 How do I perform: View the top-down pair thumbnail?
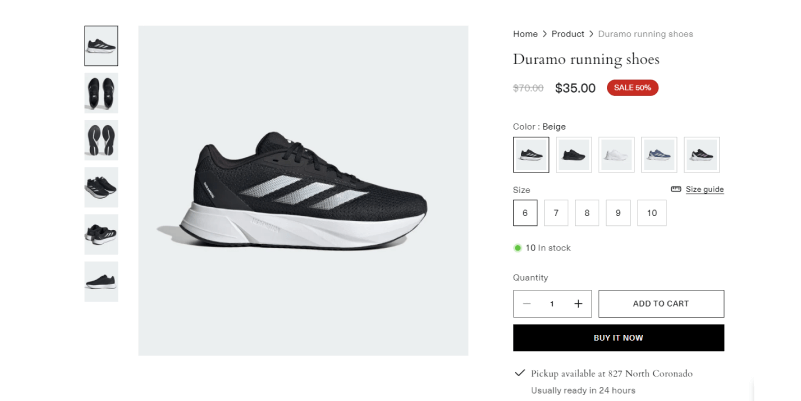(x=101, y=93)
